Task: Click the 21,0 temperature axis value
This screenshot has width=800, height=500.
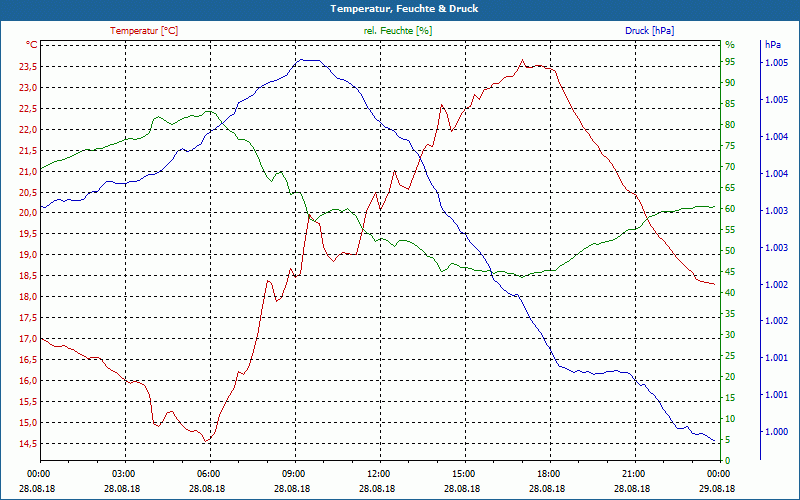Action: (x=28, y=171)
